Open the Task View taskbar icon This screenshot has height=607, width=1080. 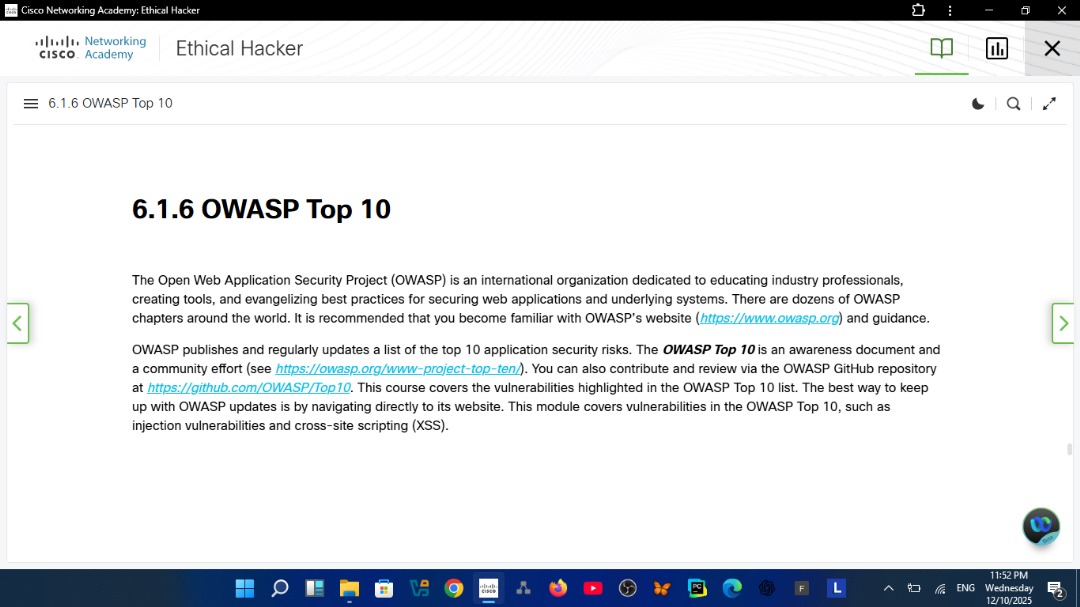point(315,588)
